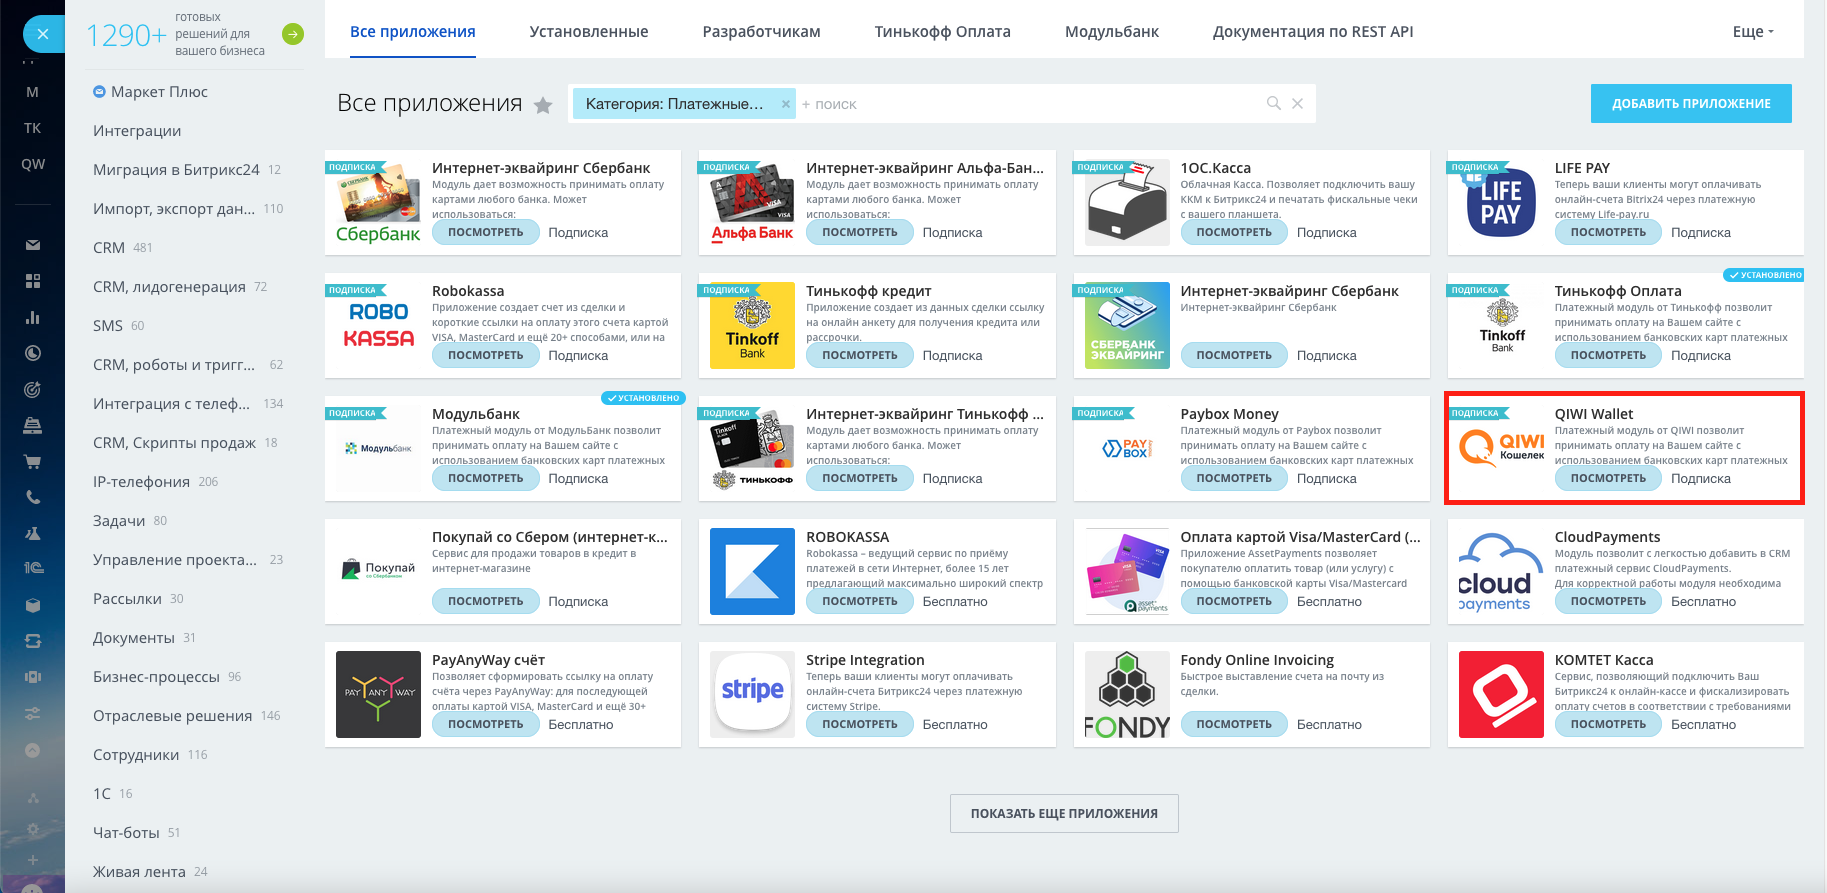1827x893 pixels.
Task: Open the 1C icon in left sidebar
Action: click(x=33, y=568)
